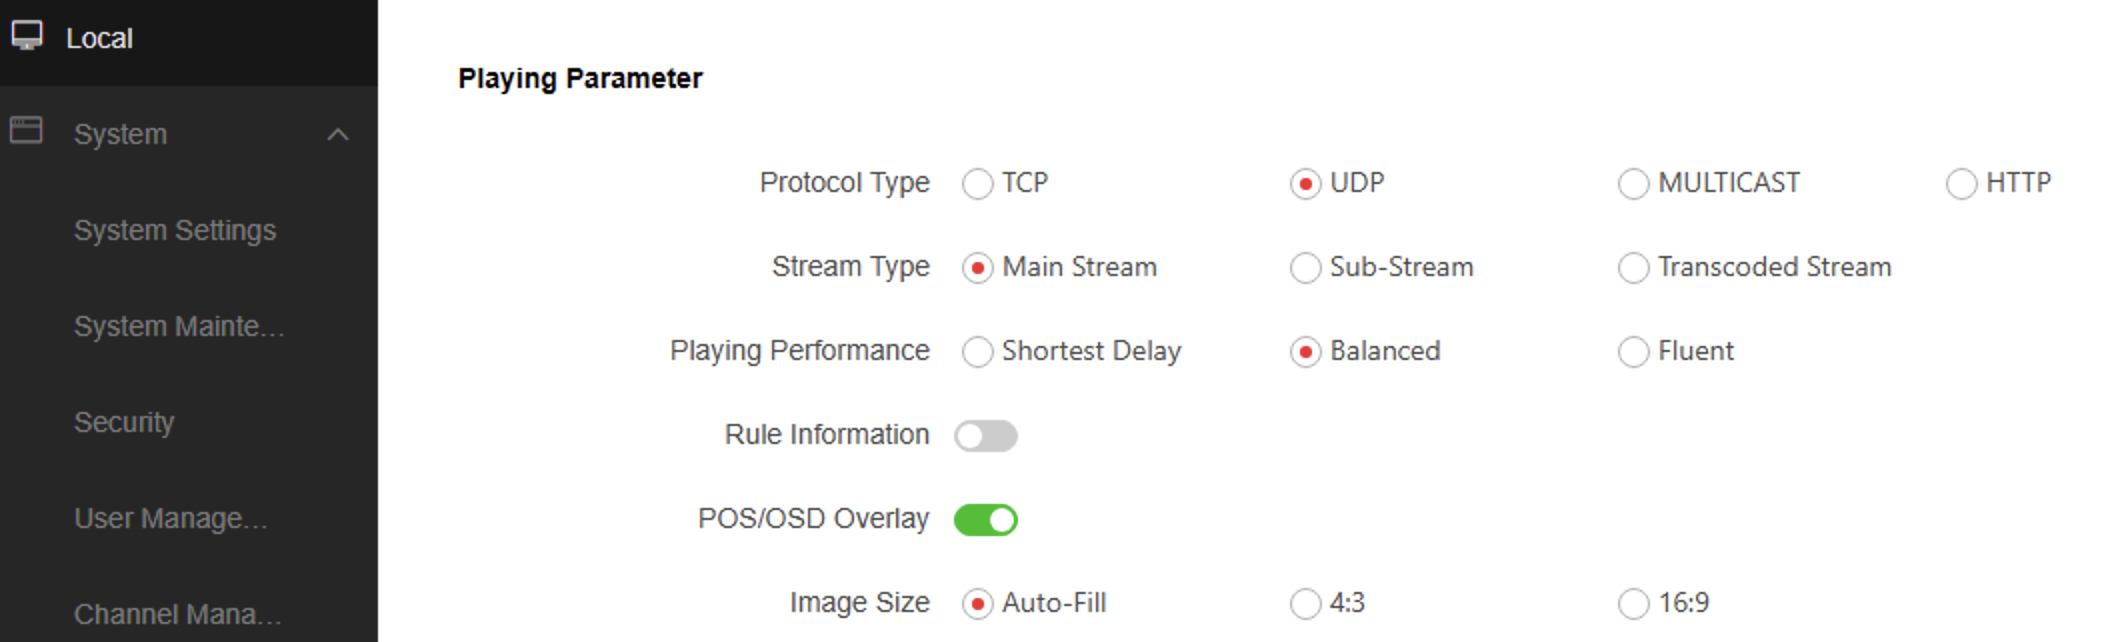2112x642 pixels.
Task: Select the Local section label
Action: [x=99, y=38]
